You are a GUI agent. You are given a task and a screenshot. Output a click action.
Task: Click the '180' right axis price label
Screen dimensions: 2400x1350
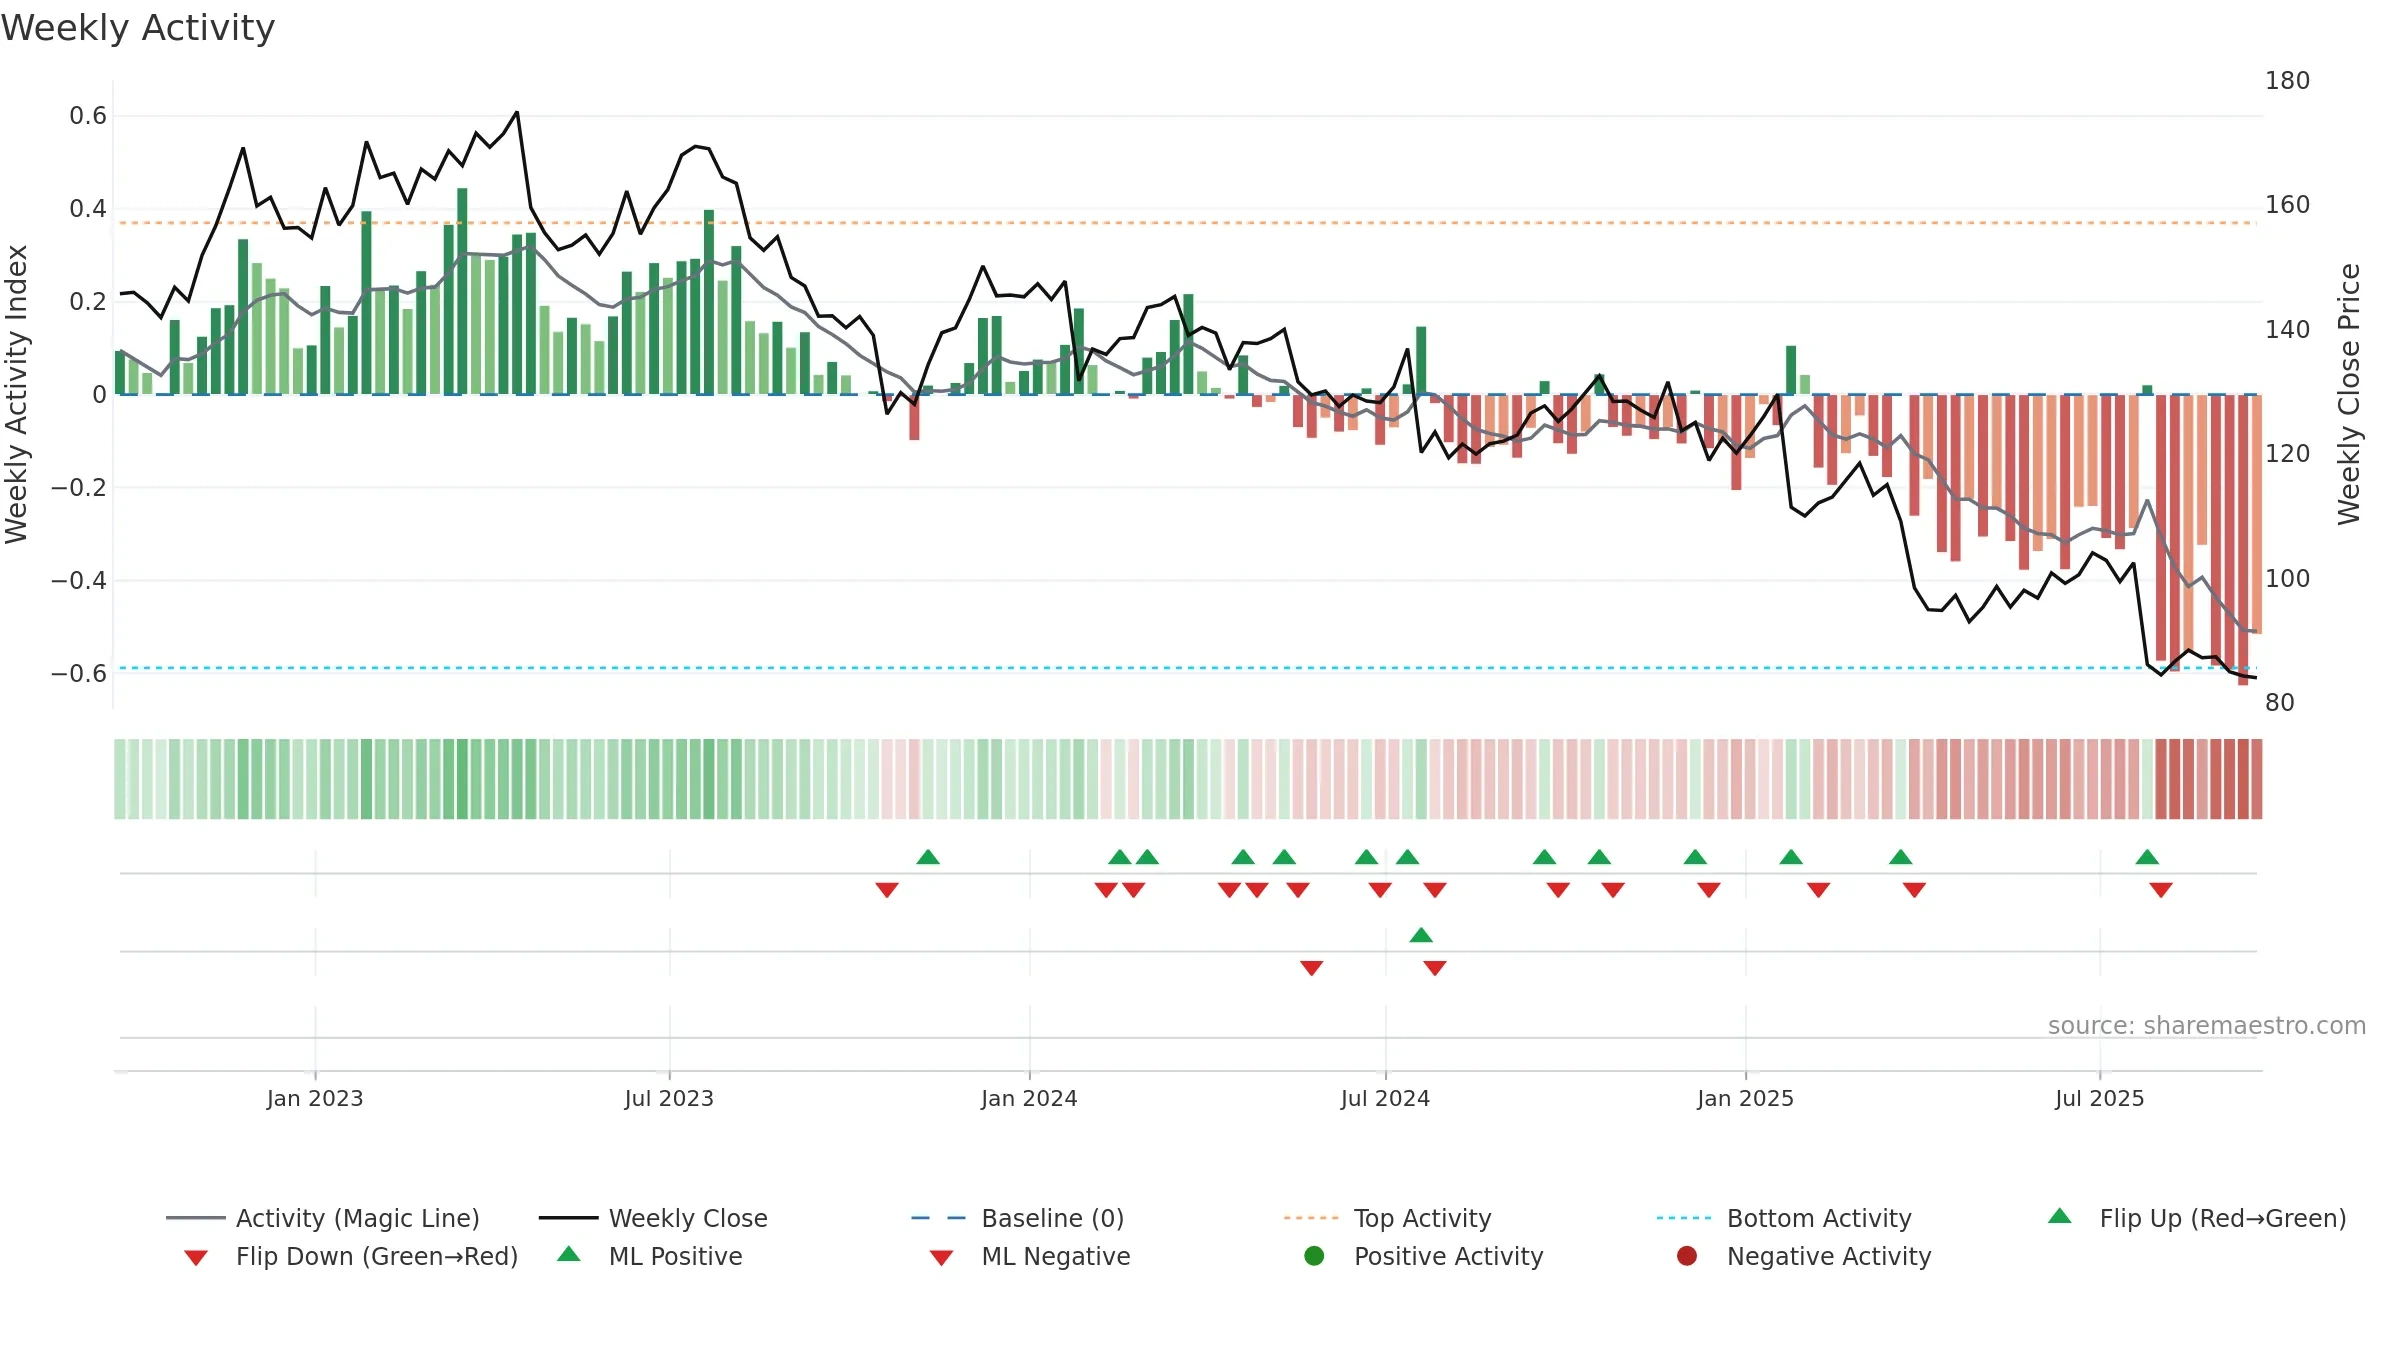coord(2288,81)
